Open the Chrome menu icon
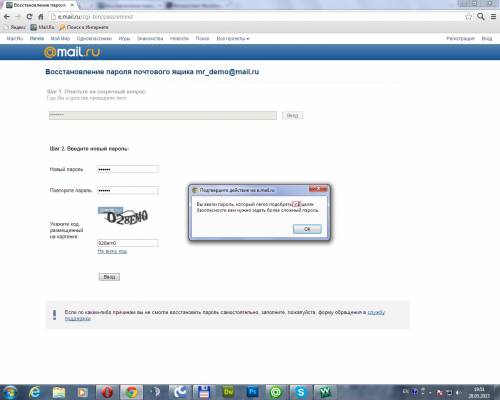This screenshot has width=500, height=400. [x=493, y=17]
